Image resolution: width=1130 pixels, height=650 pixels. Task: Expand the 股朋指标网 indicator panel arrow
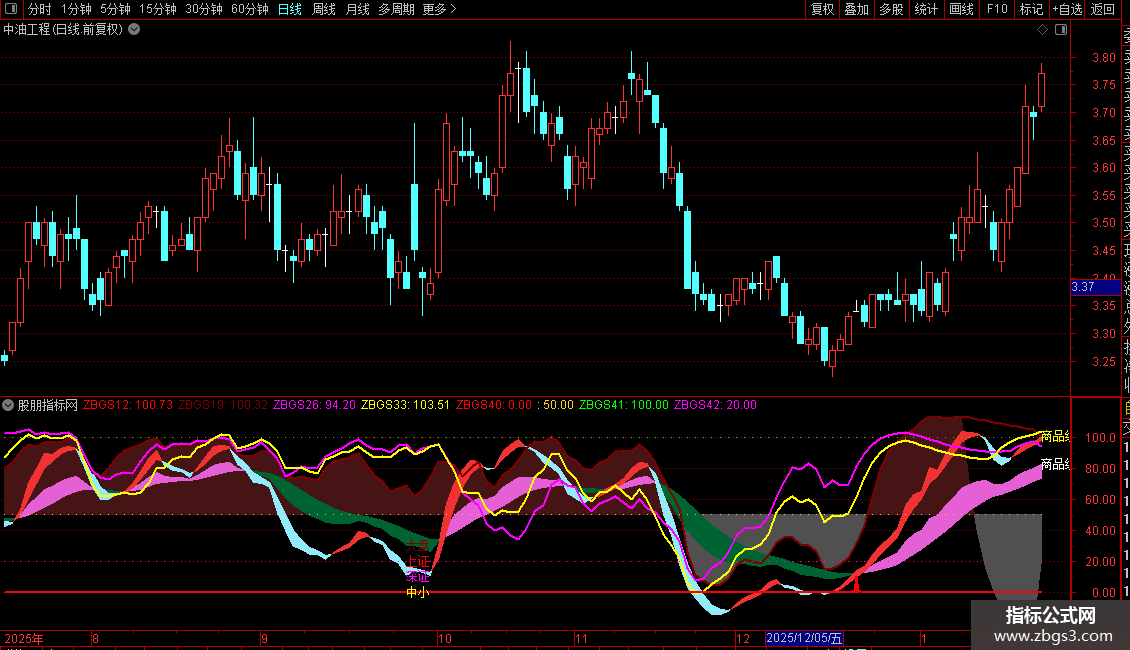(x=8, y=405)
